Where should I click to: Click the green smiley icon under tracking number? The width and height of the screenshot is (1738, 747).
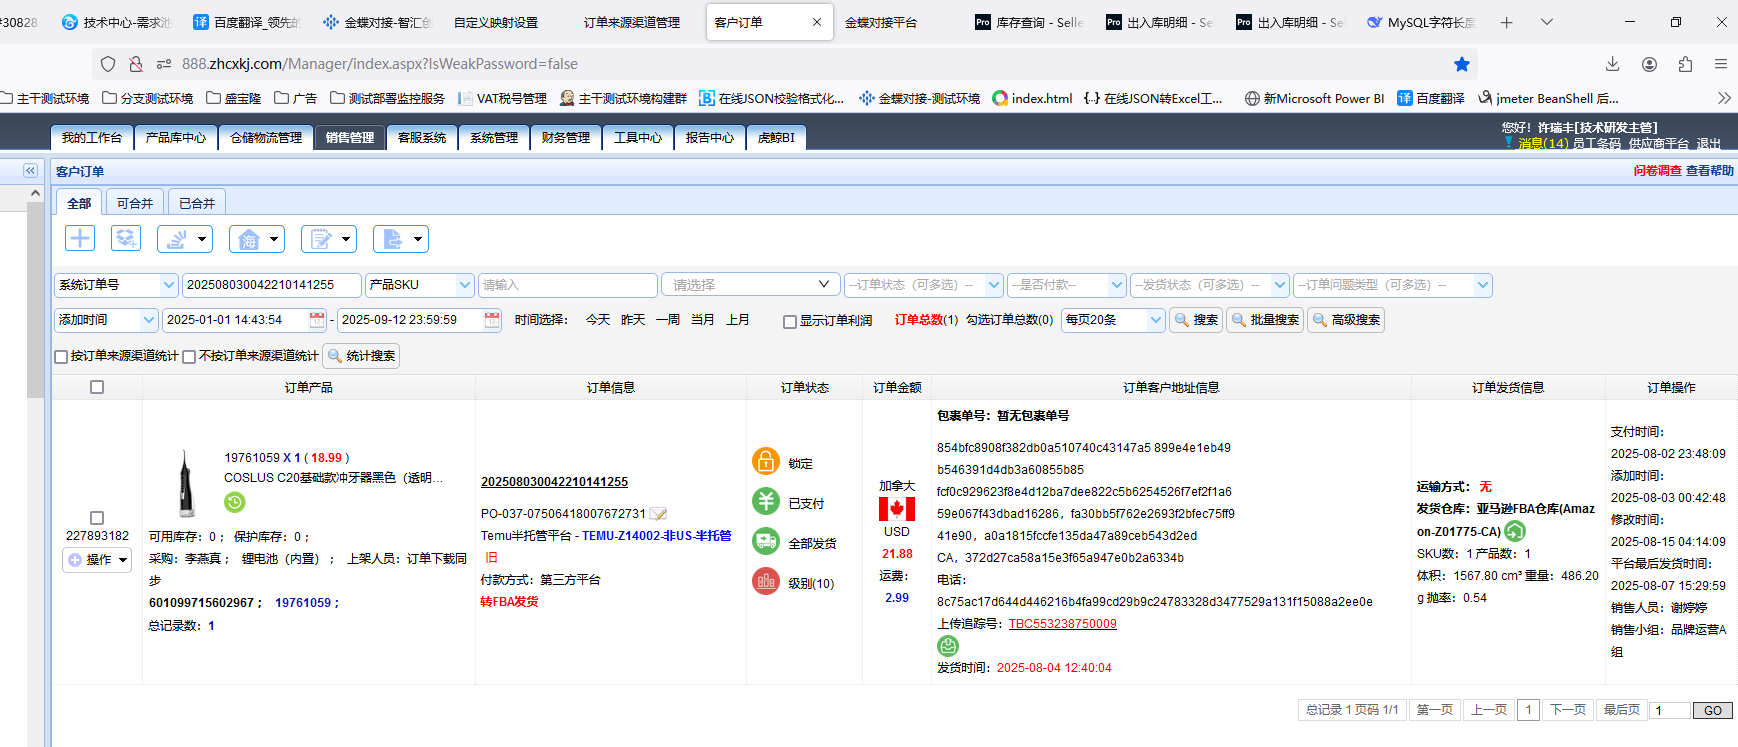948,646
